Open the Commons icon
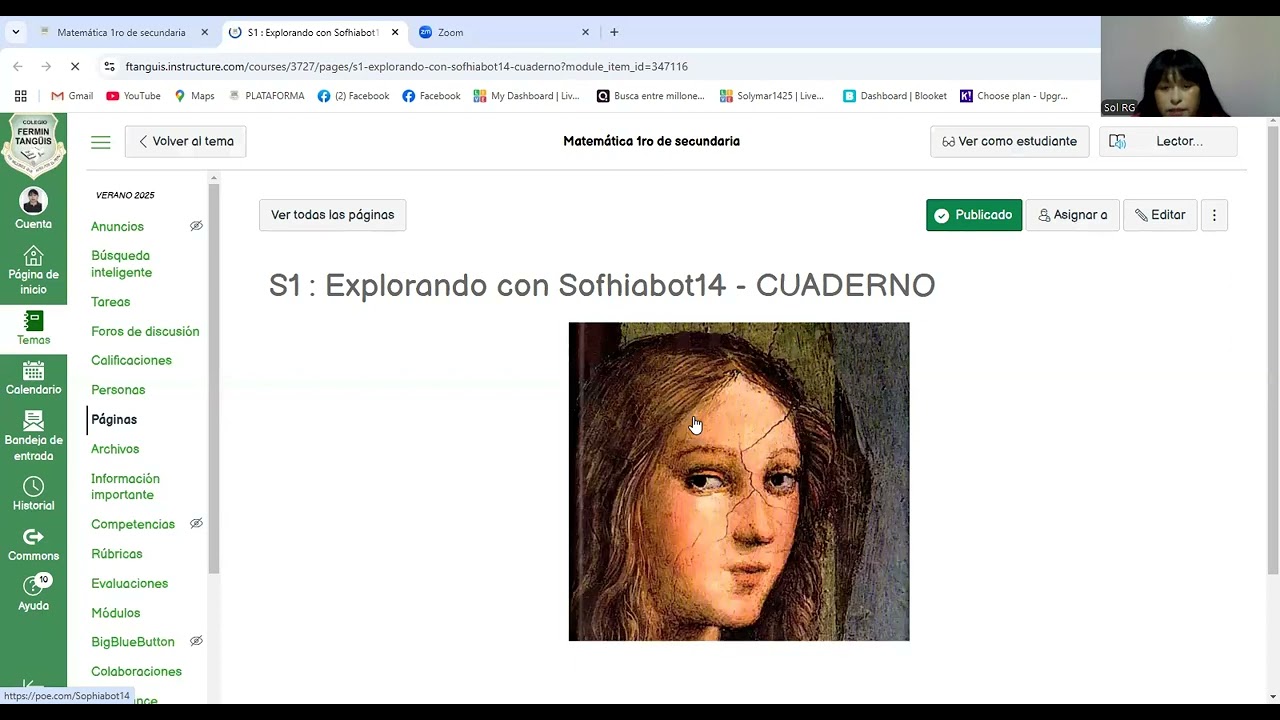 pos(33,537)
